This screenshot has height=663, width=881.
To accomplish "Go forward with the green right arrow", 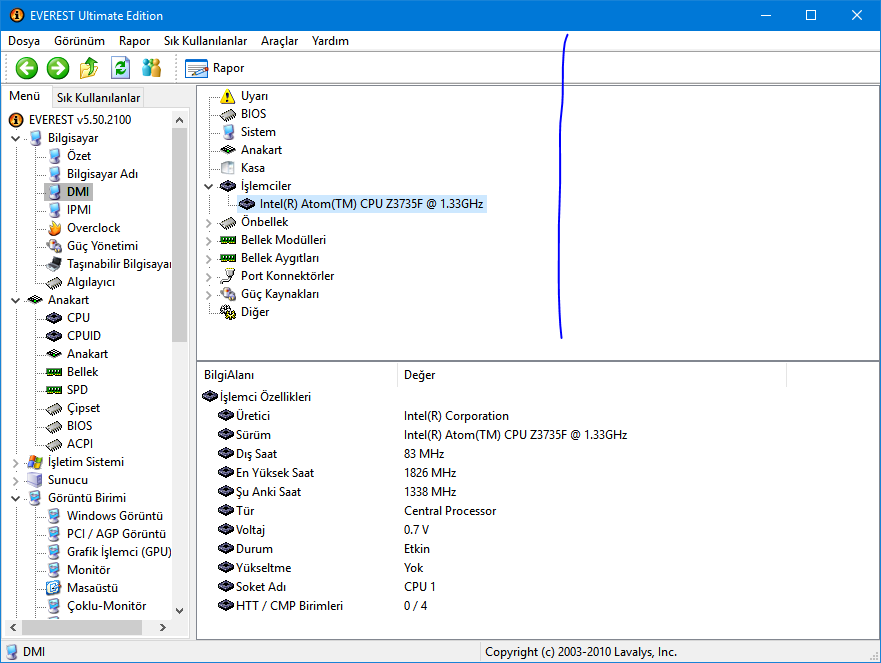I will tap(58, 68).
